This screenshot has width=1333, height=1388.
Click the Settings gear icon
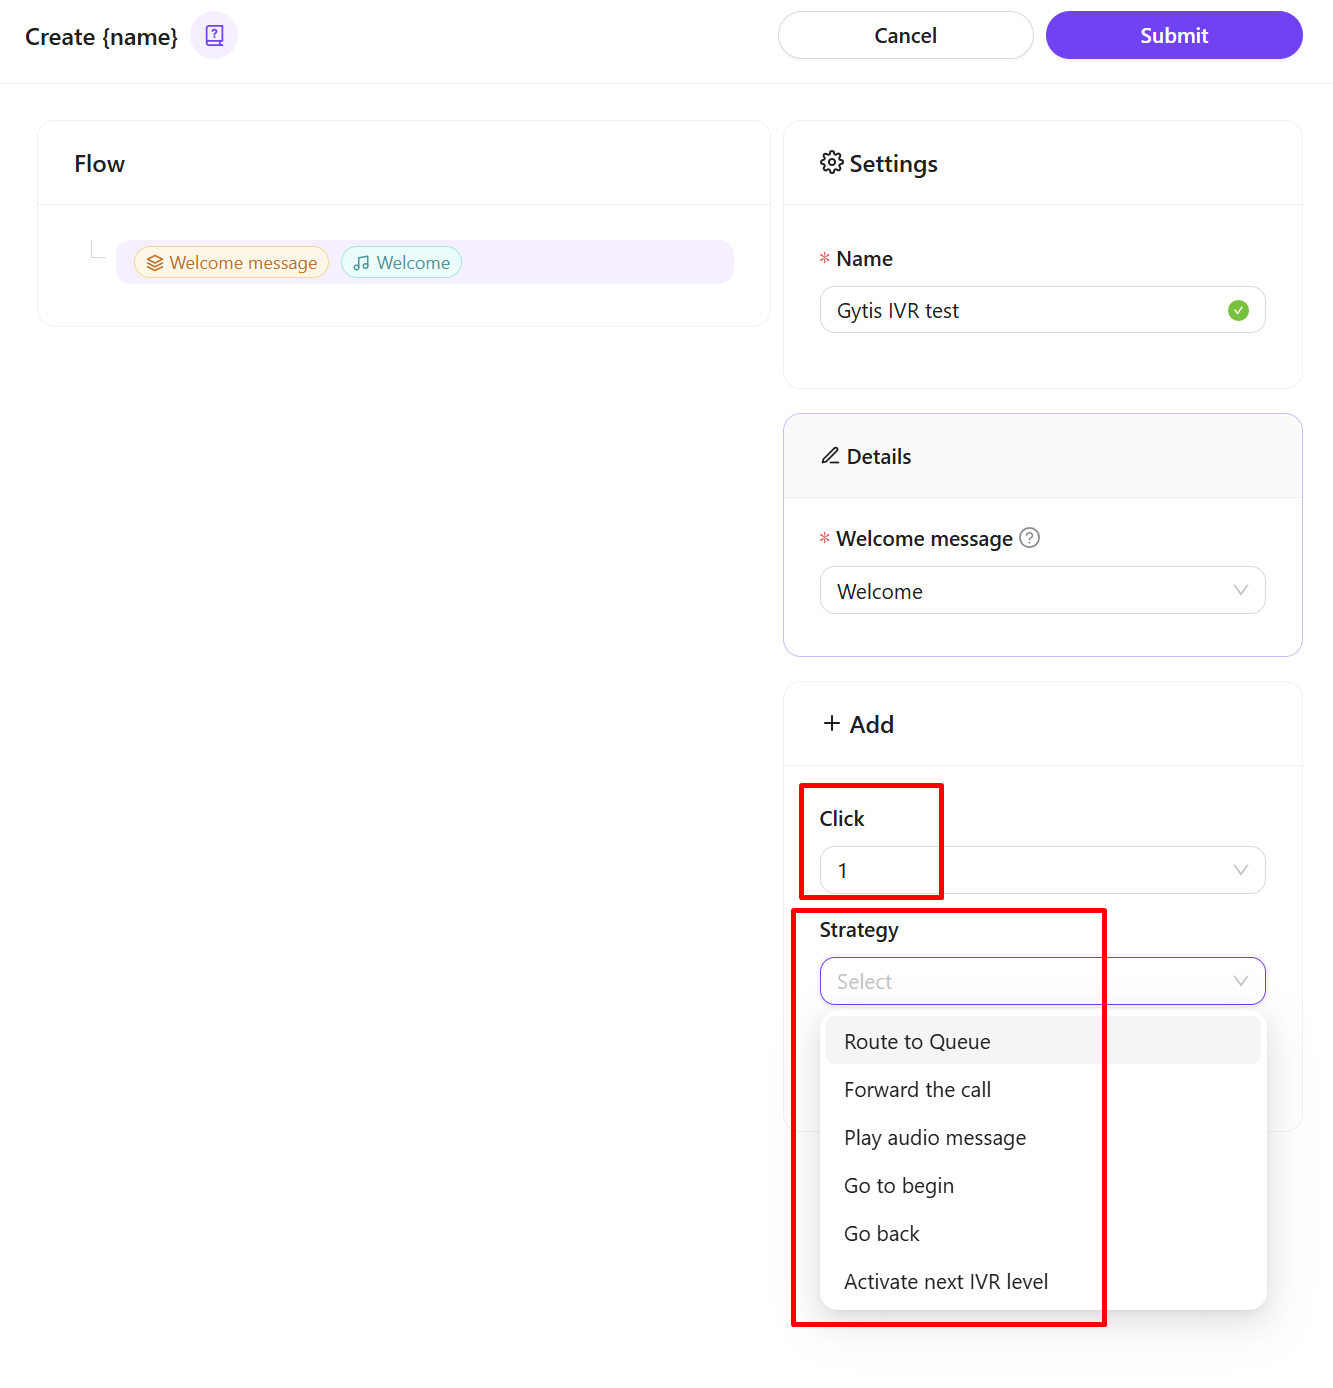click(x=831, y=163)
